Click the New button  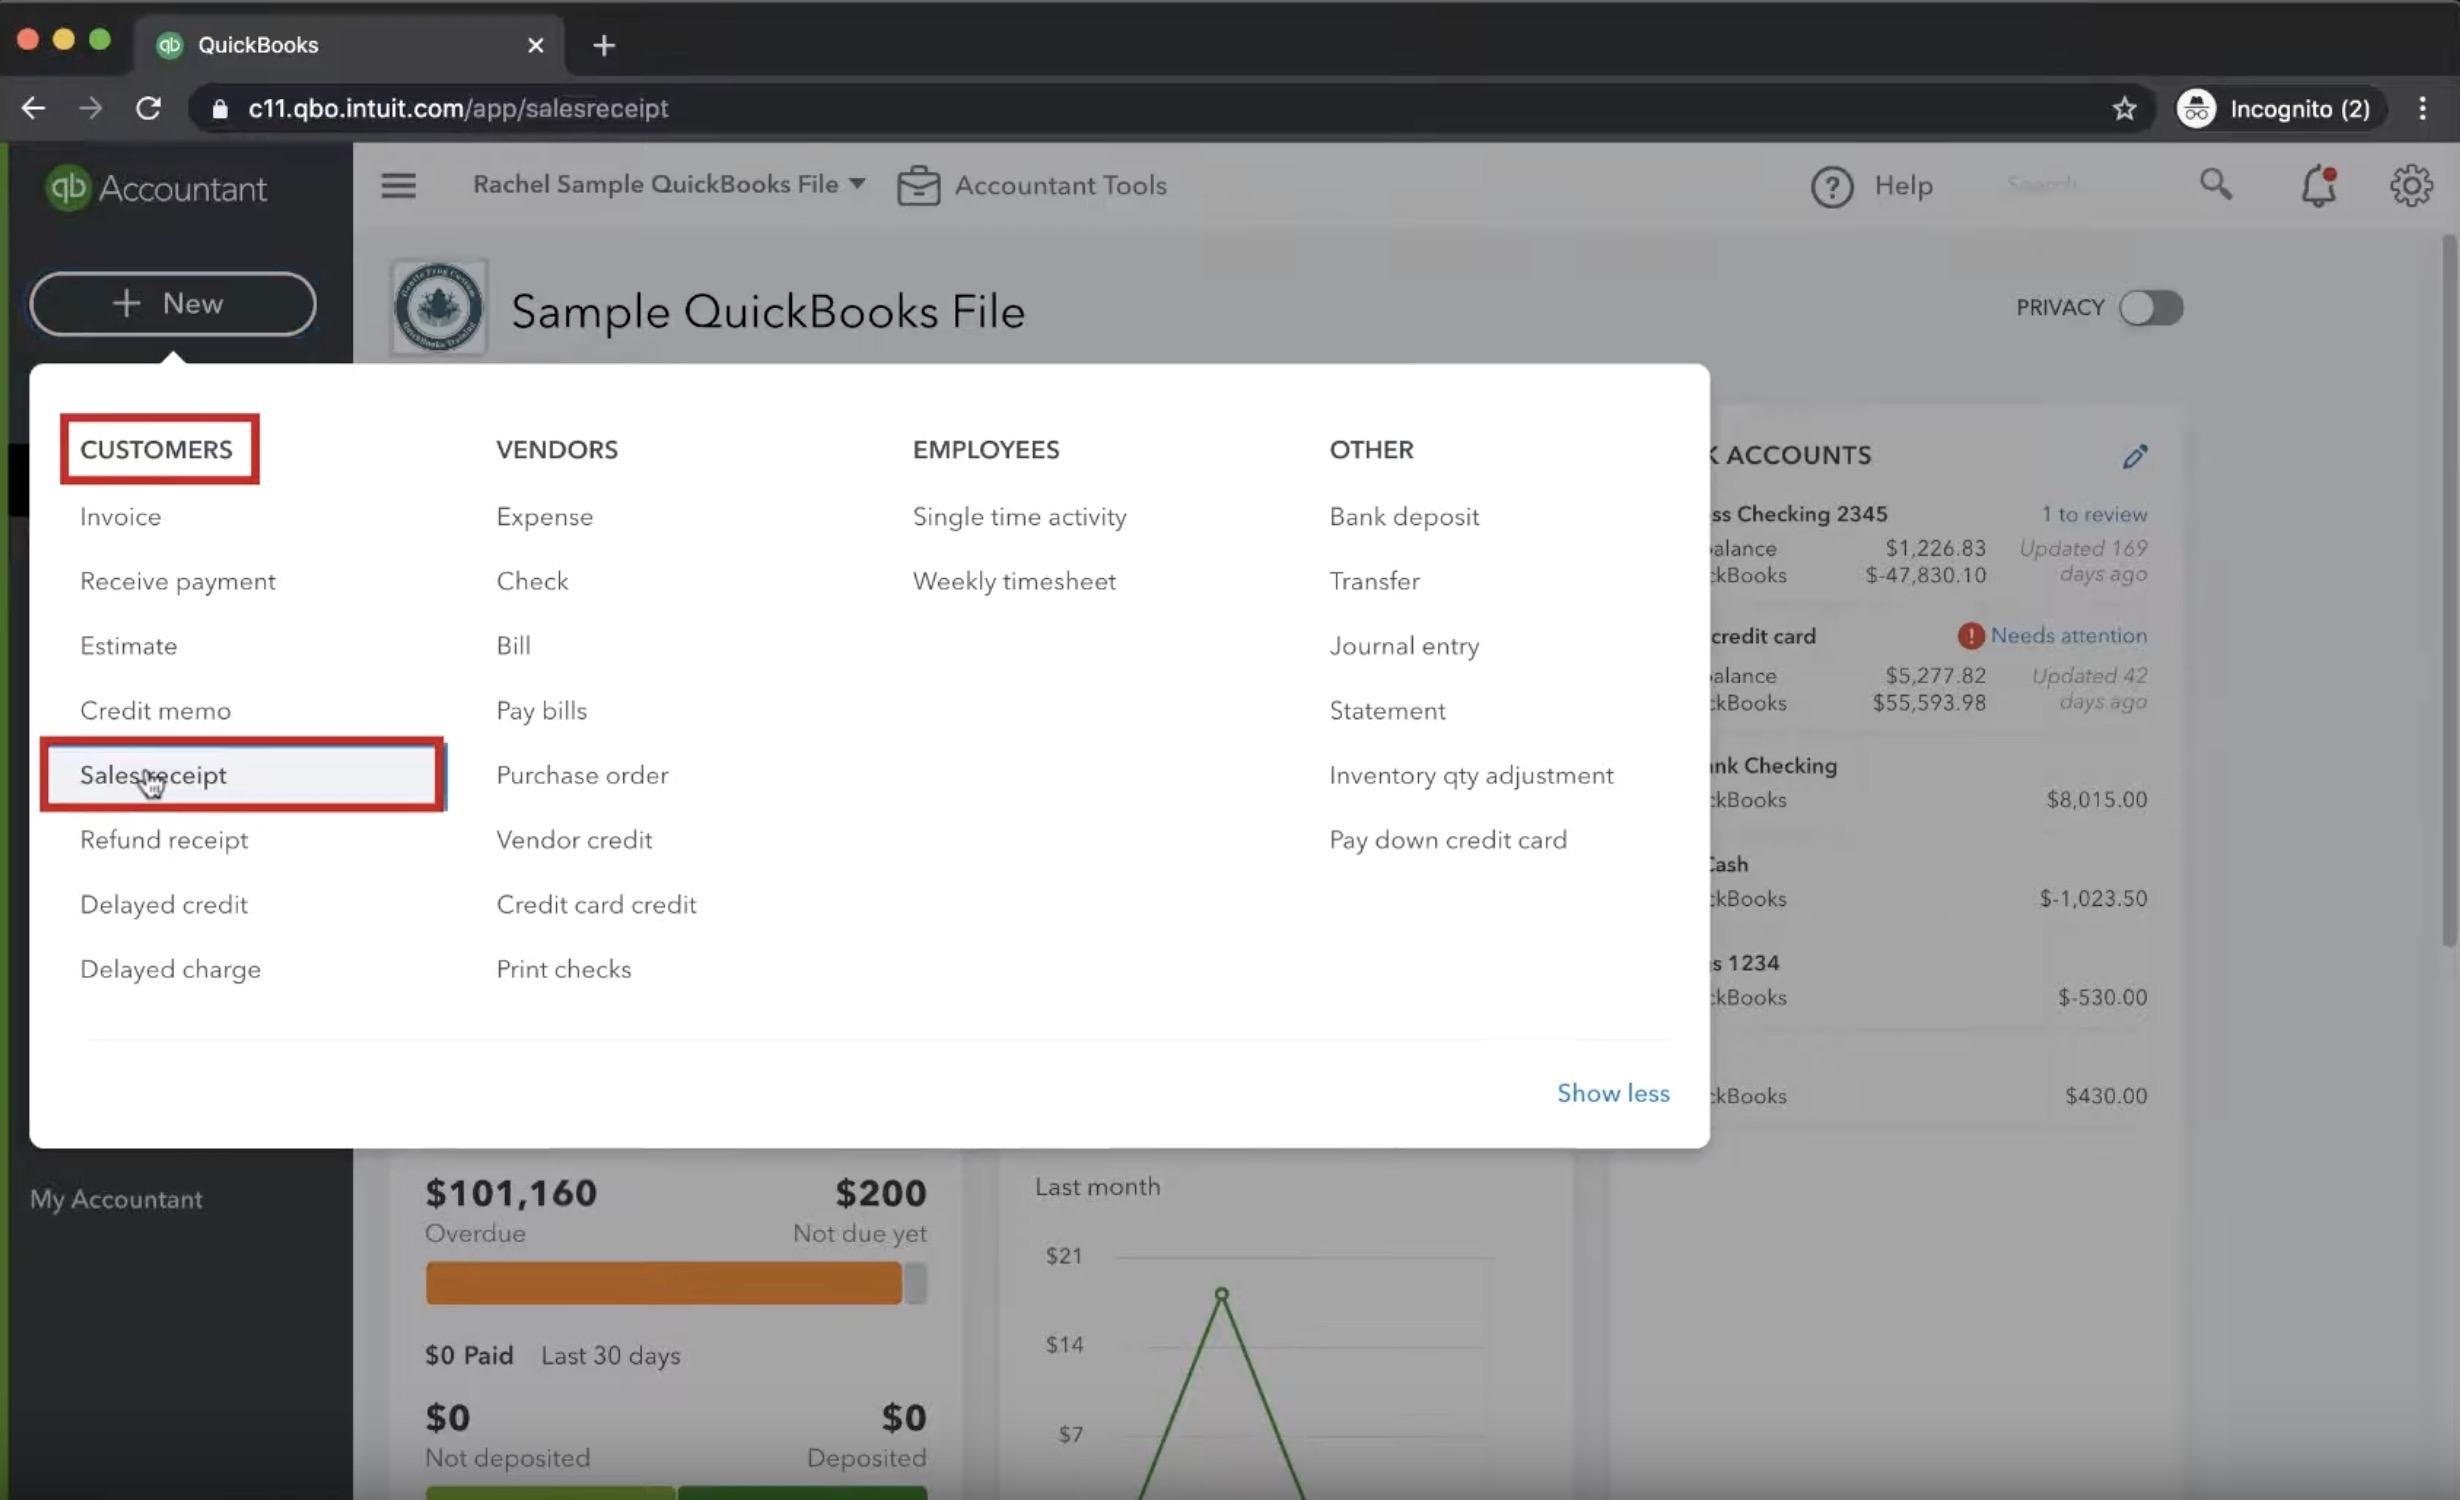click(172, 303)
